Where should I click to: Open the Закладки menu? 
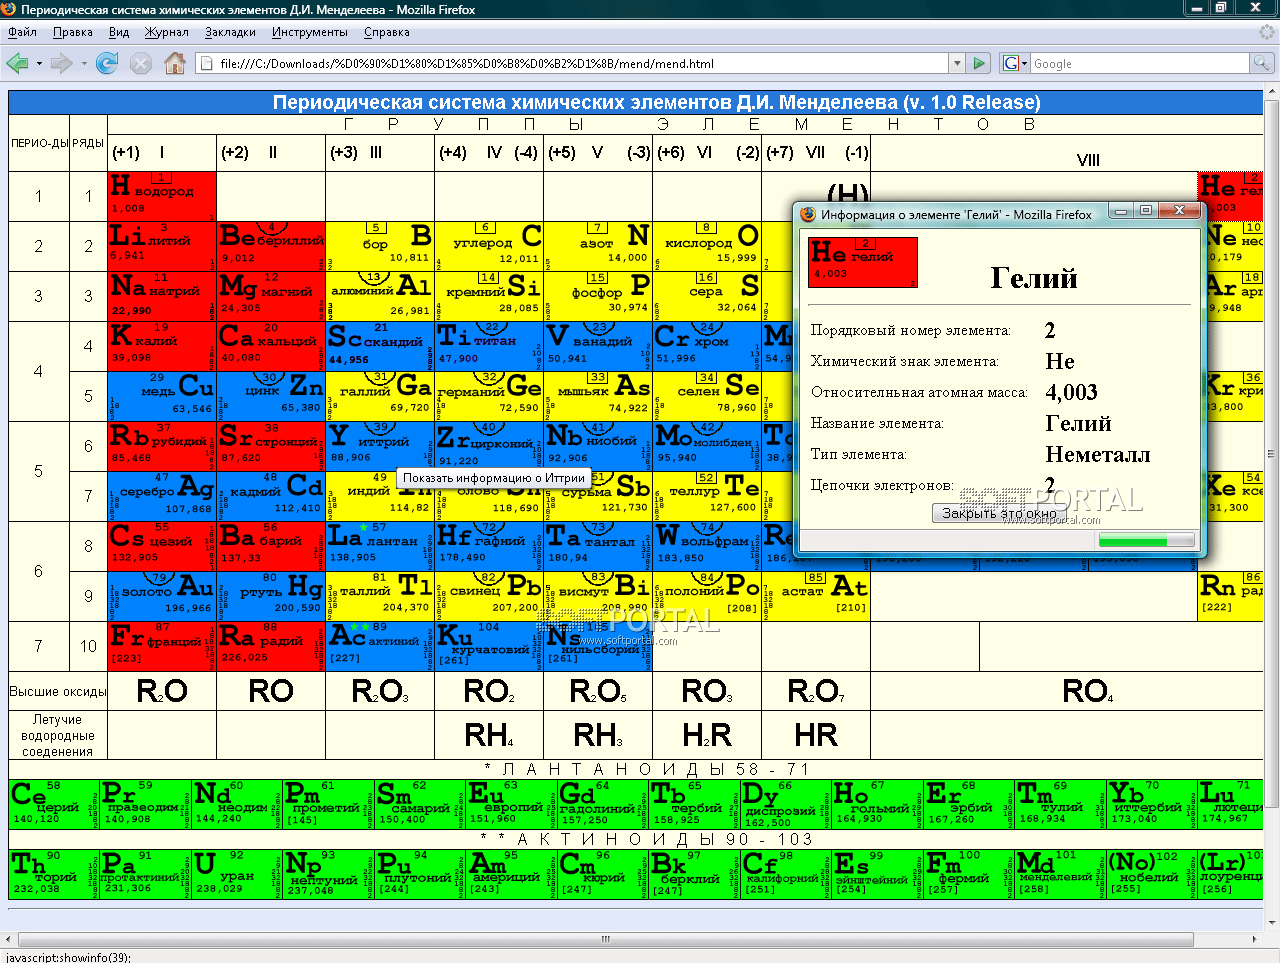(229, 32)
